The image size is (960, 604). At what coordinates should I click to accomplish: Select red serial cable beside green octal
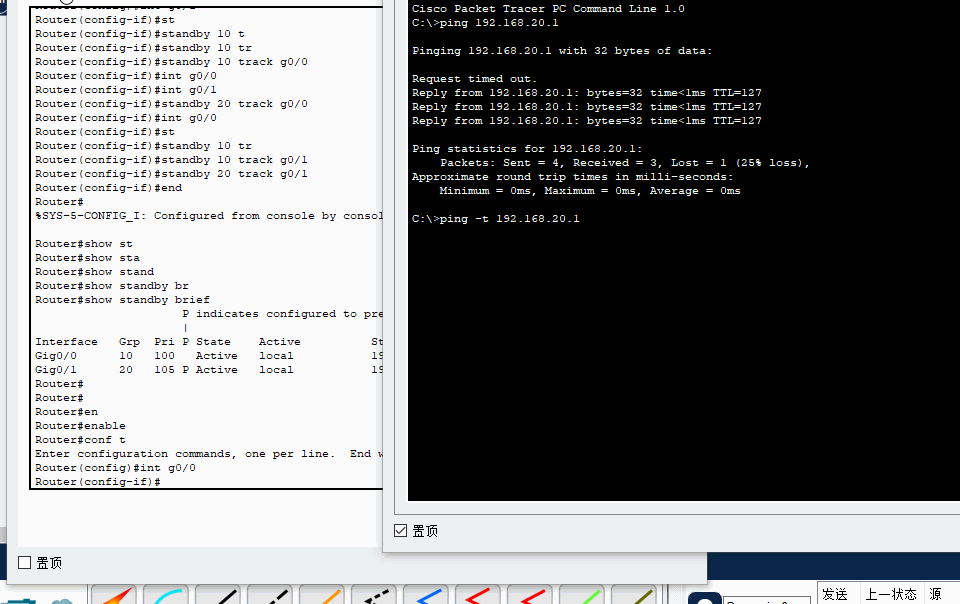(x=529, y=596)
